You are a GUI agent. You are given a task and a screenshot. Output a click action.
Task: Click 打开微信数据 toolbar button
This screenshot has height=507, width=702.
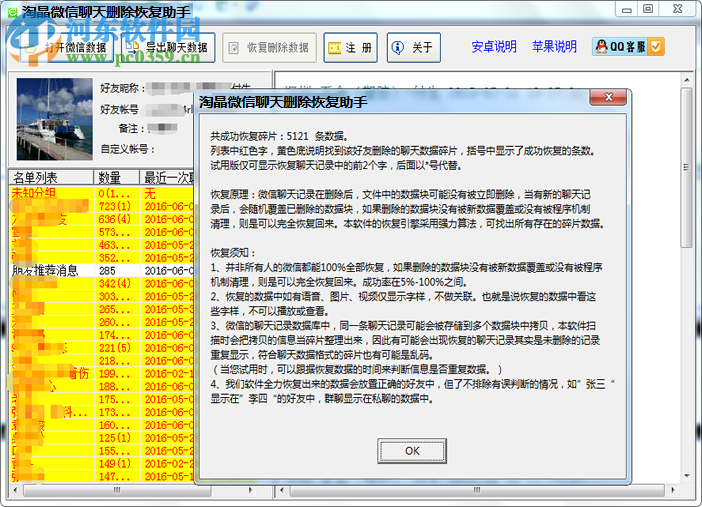66,47
